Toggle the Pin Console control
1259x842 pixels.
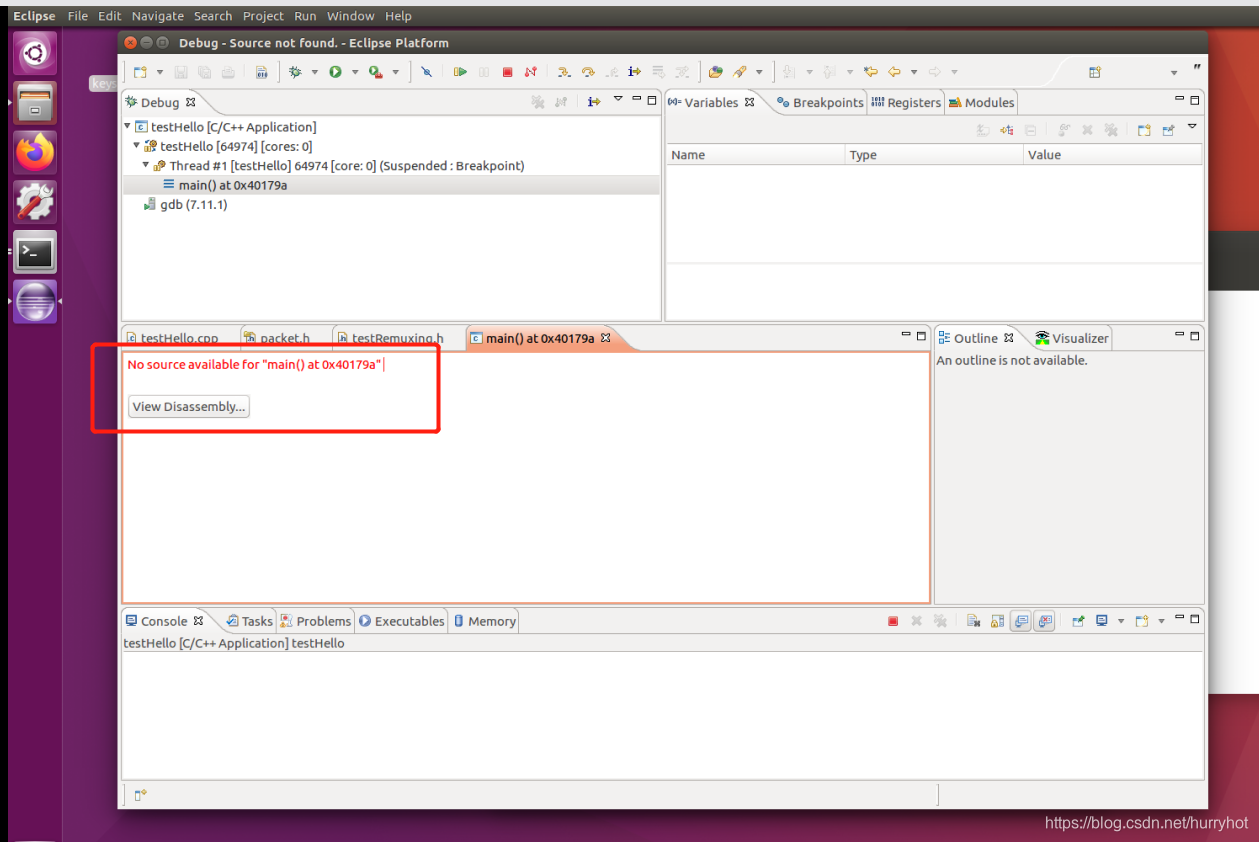pos(1079,620)
